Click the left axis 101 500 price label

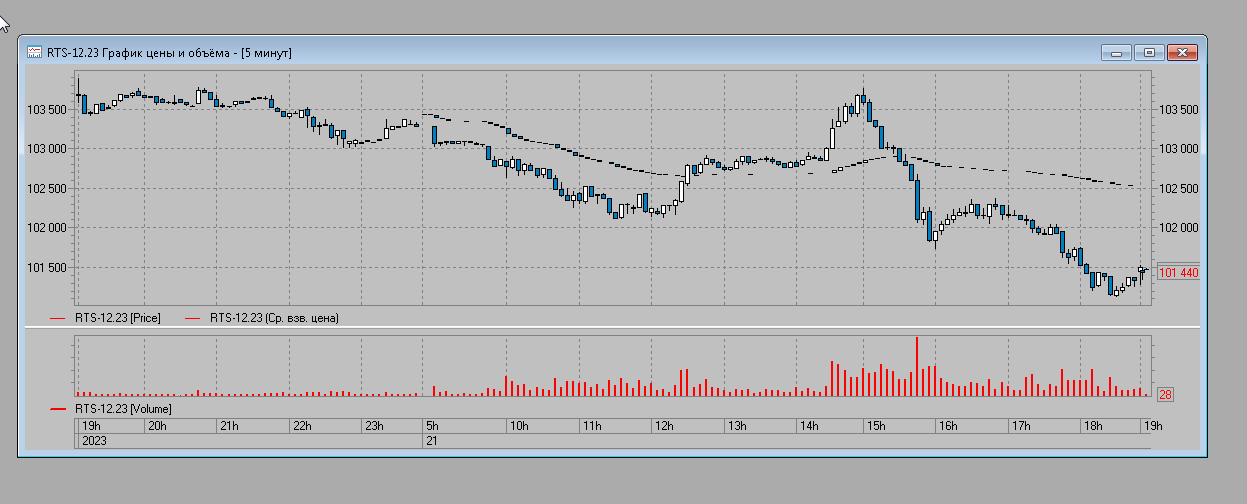pos(45,267)
